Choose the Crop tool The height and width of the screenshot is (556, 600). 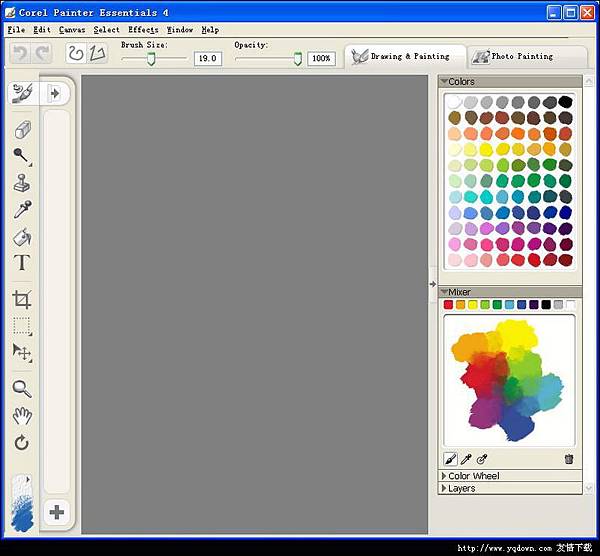22,298
